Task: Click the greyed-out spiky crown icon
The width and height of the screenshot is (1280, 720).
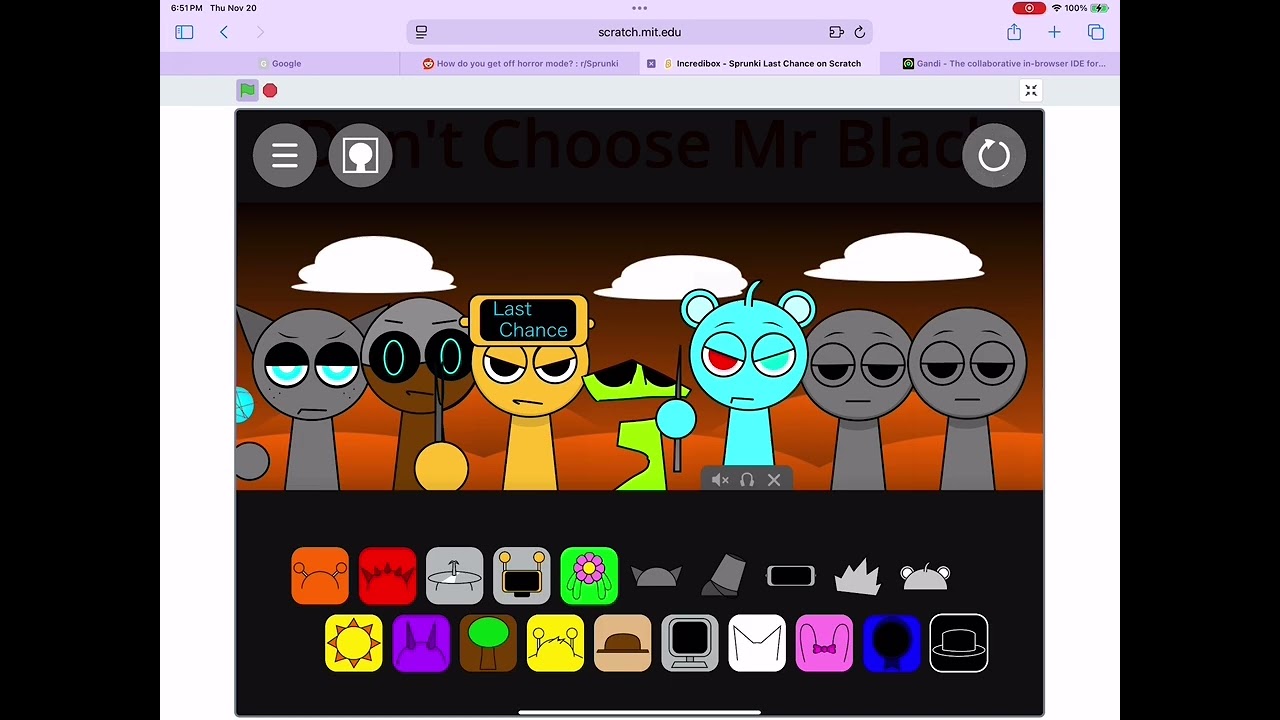Action: tap(857, 576)
